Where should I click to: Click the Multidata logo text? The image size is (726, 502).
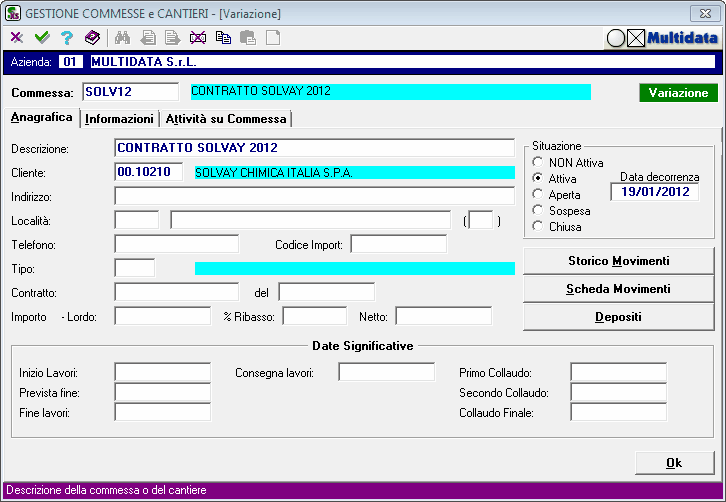(x=682, y=38)
